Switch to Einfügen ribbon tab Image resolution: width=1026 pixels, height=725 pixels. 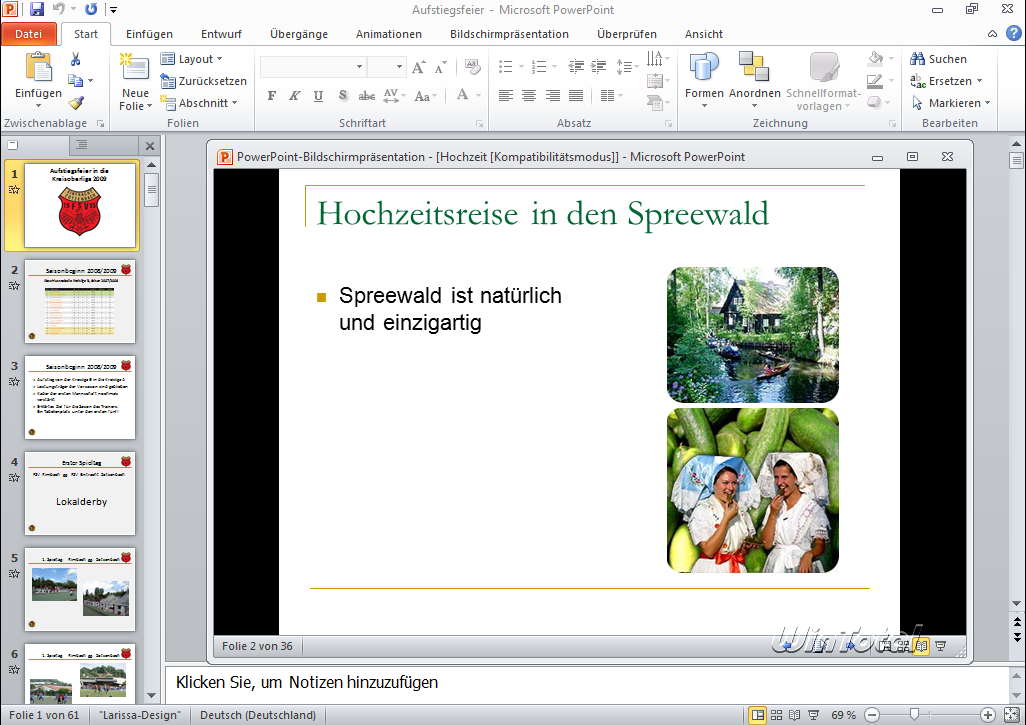(149, 34)
